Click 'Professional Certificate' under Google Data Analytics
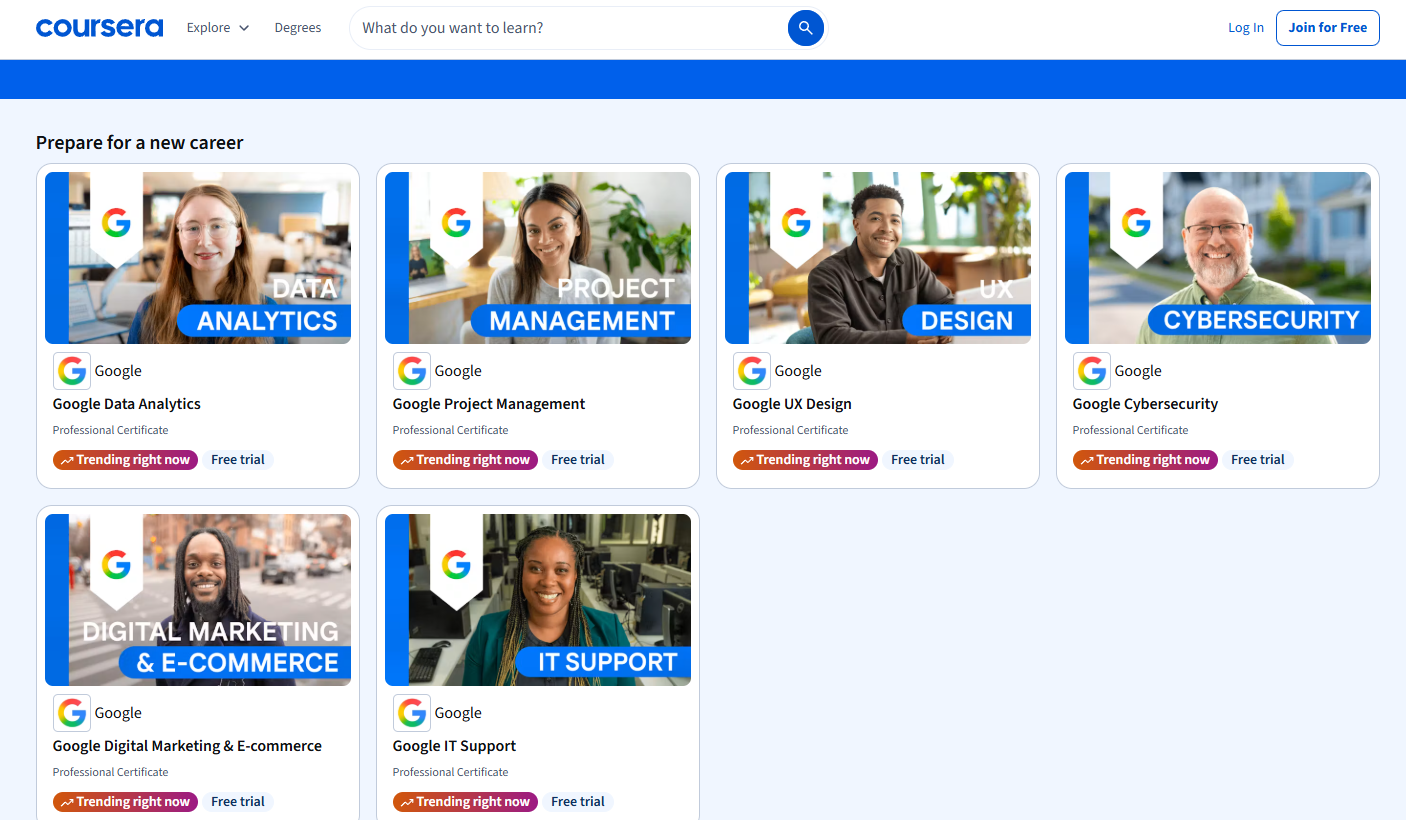Screen dimensions: 1406x820 110,430
